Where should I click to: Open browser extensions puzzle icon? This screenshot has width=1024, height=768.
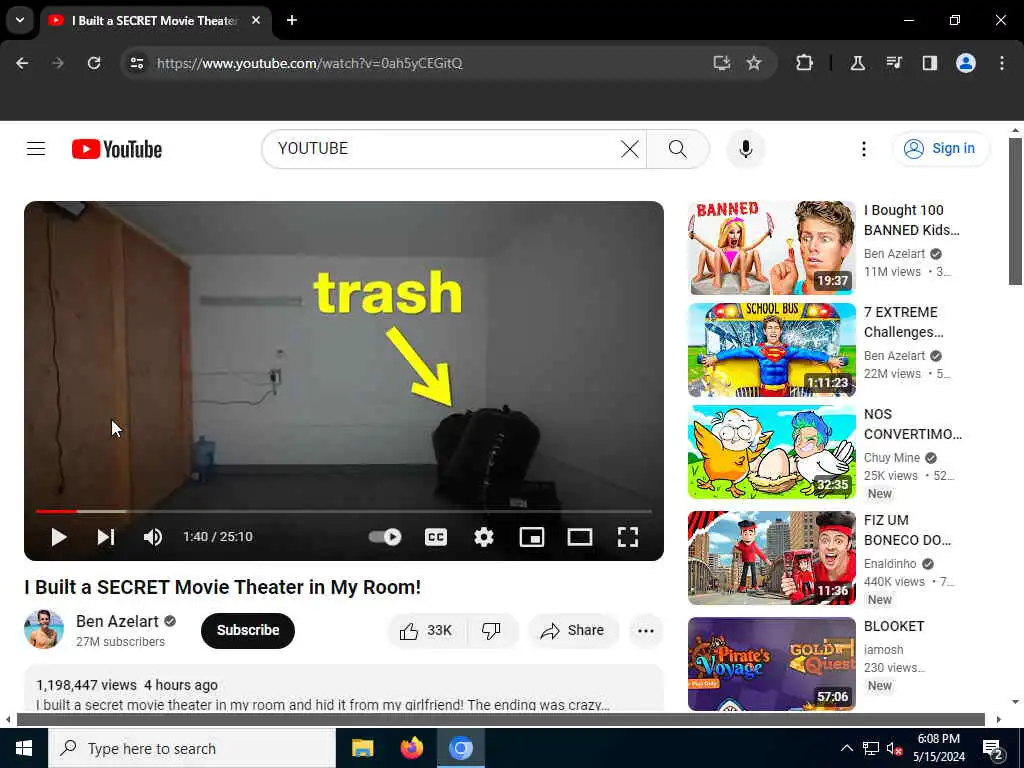[x=805, y=63]
